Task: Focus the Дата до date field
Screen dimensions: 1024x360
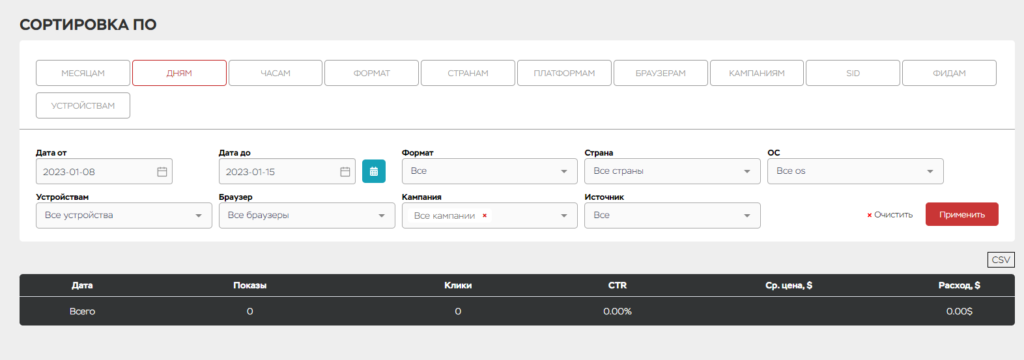Action: (x=287, y=171)
